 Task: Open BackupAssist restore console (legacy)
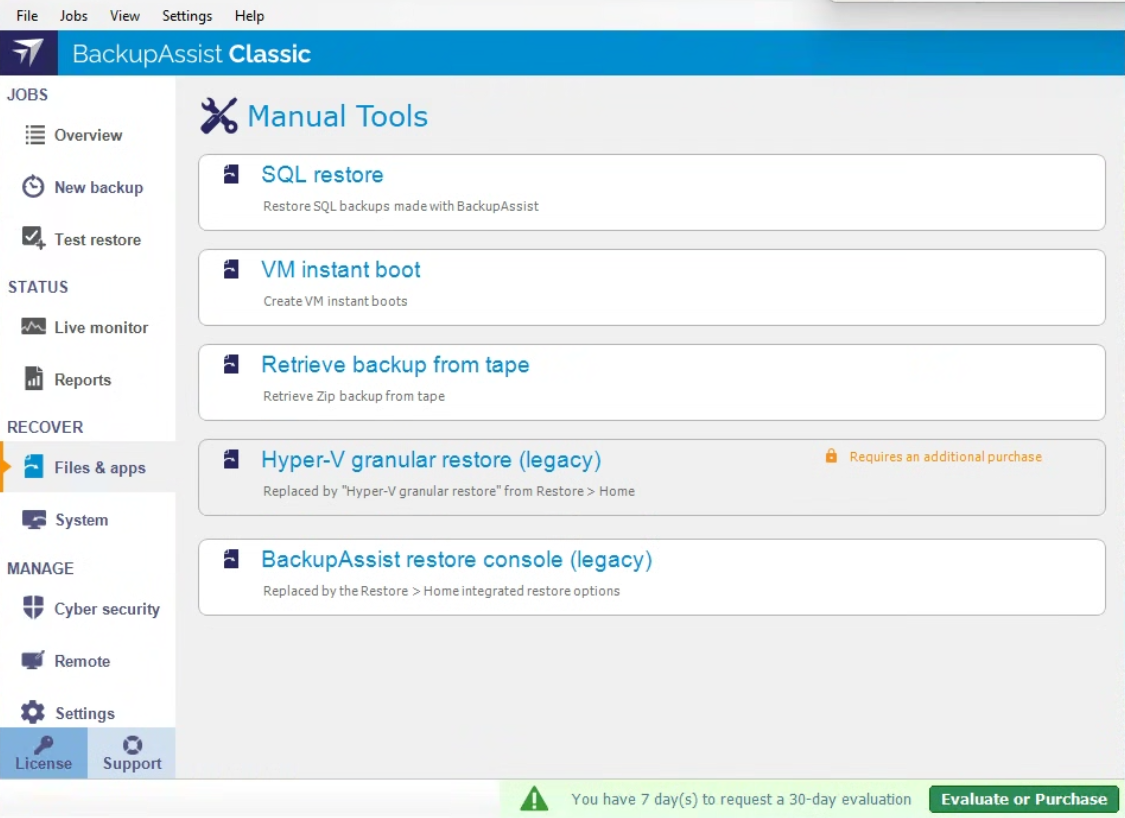(456, 560)
